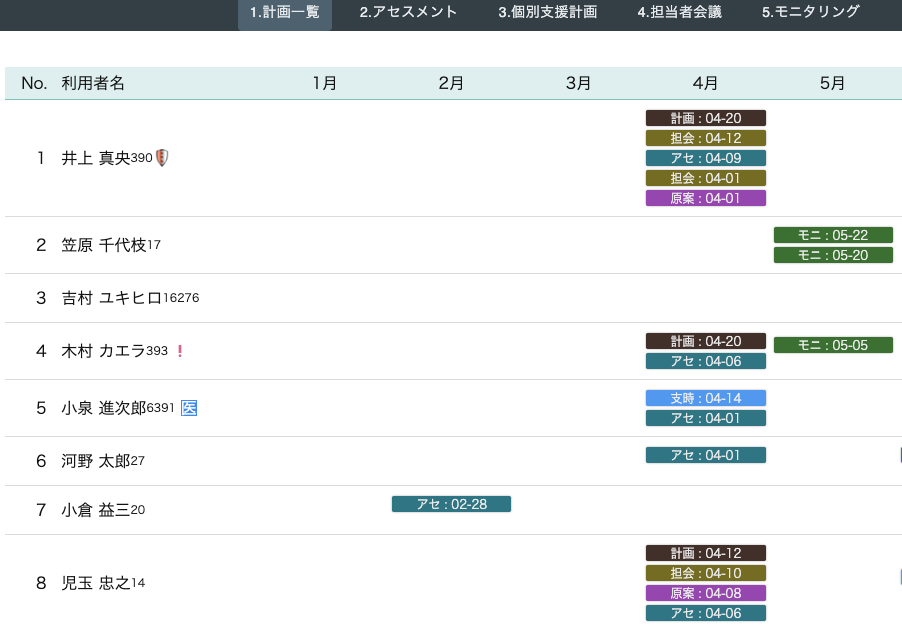Viewport: 902px width, 627px height.
Task: Click 医 badge icon beside 小泉 進次郎
Action: (x=189, y=408)
